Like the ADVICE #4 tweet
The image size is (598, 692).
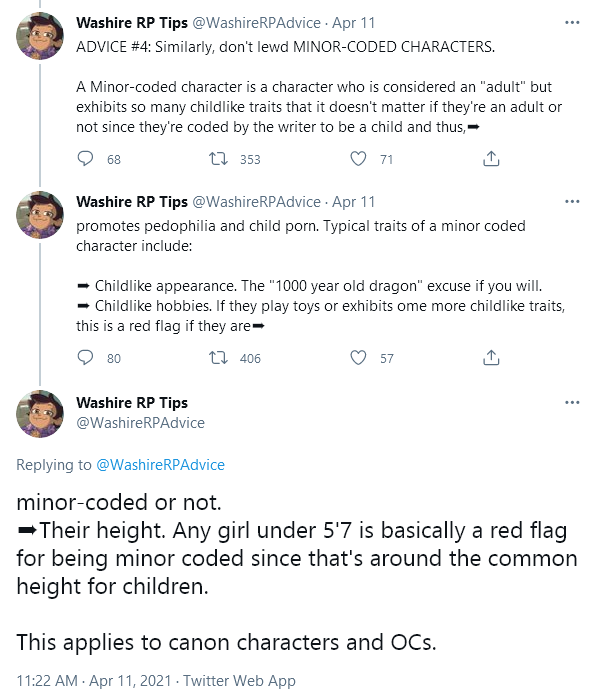point(358,158)
